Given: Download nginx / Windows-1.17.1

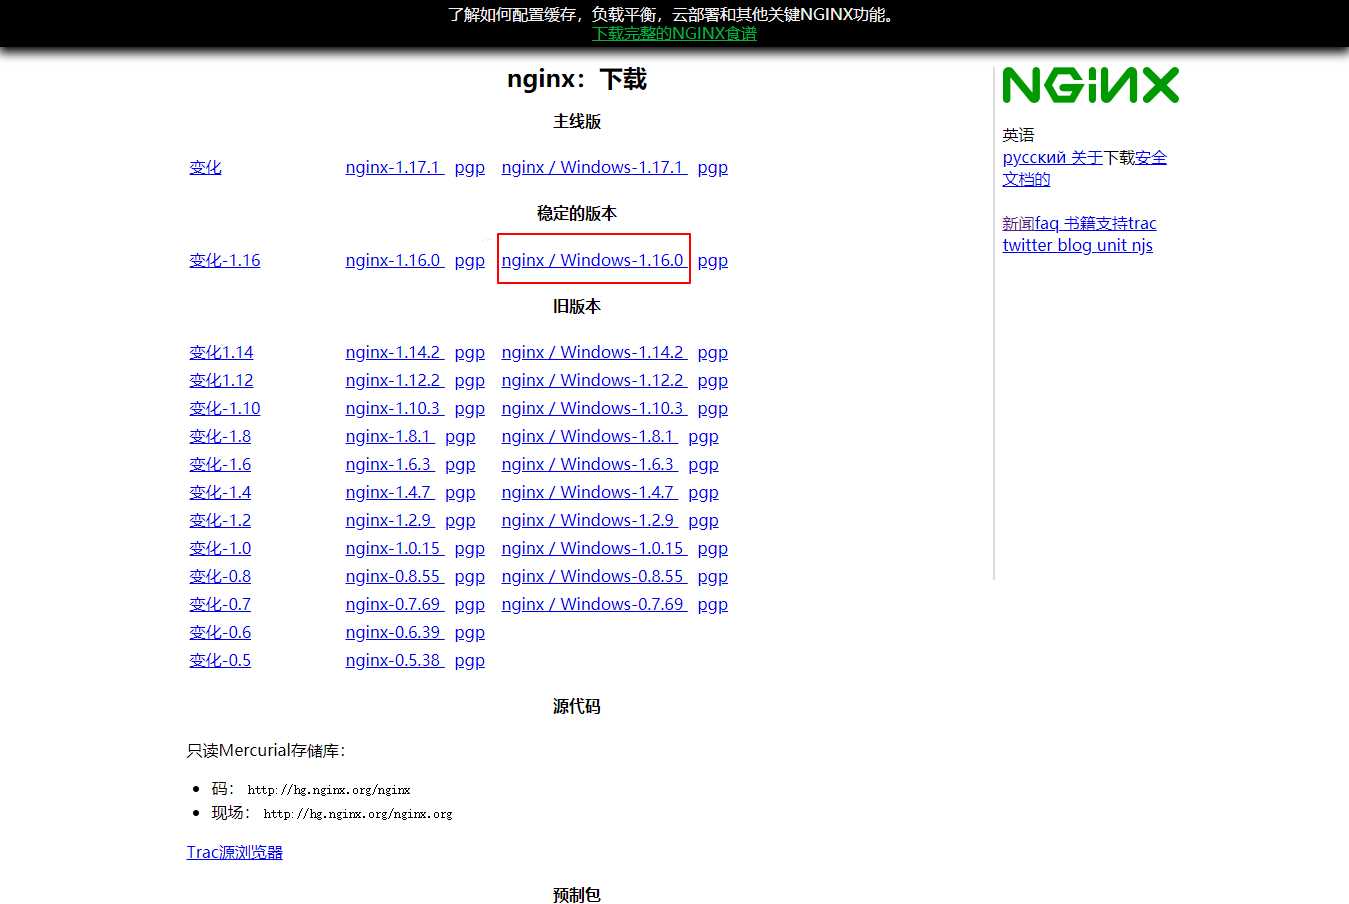Looking at the screenshot, I should (x=594, y=167).
